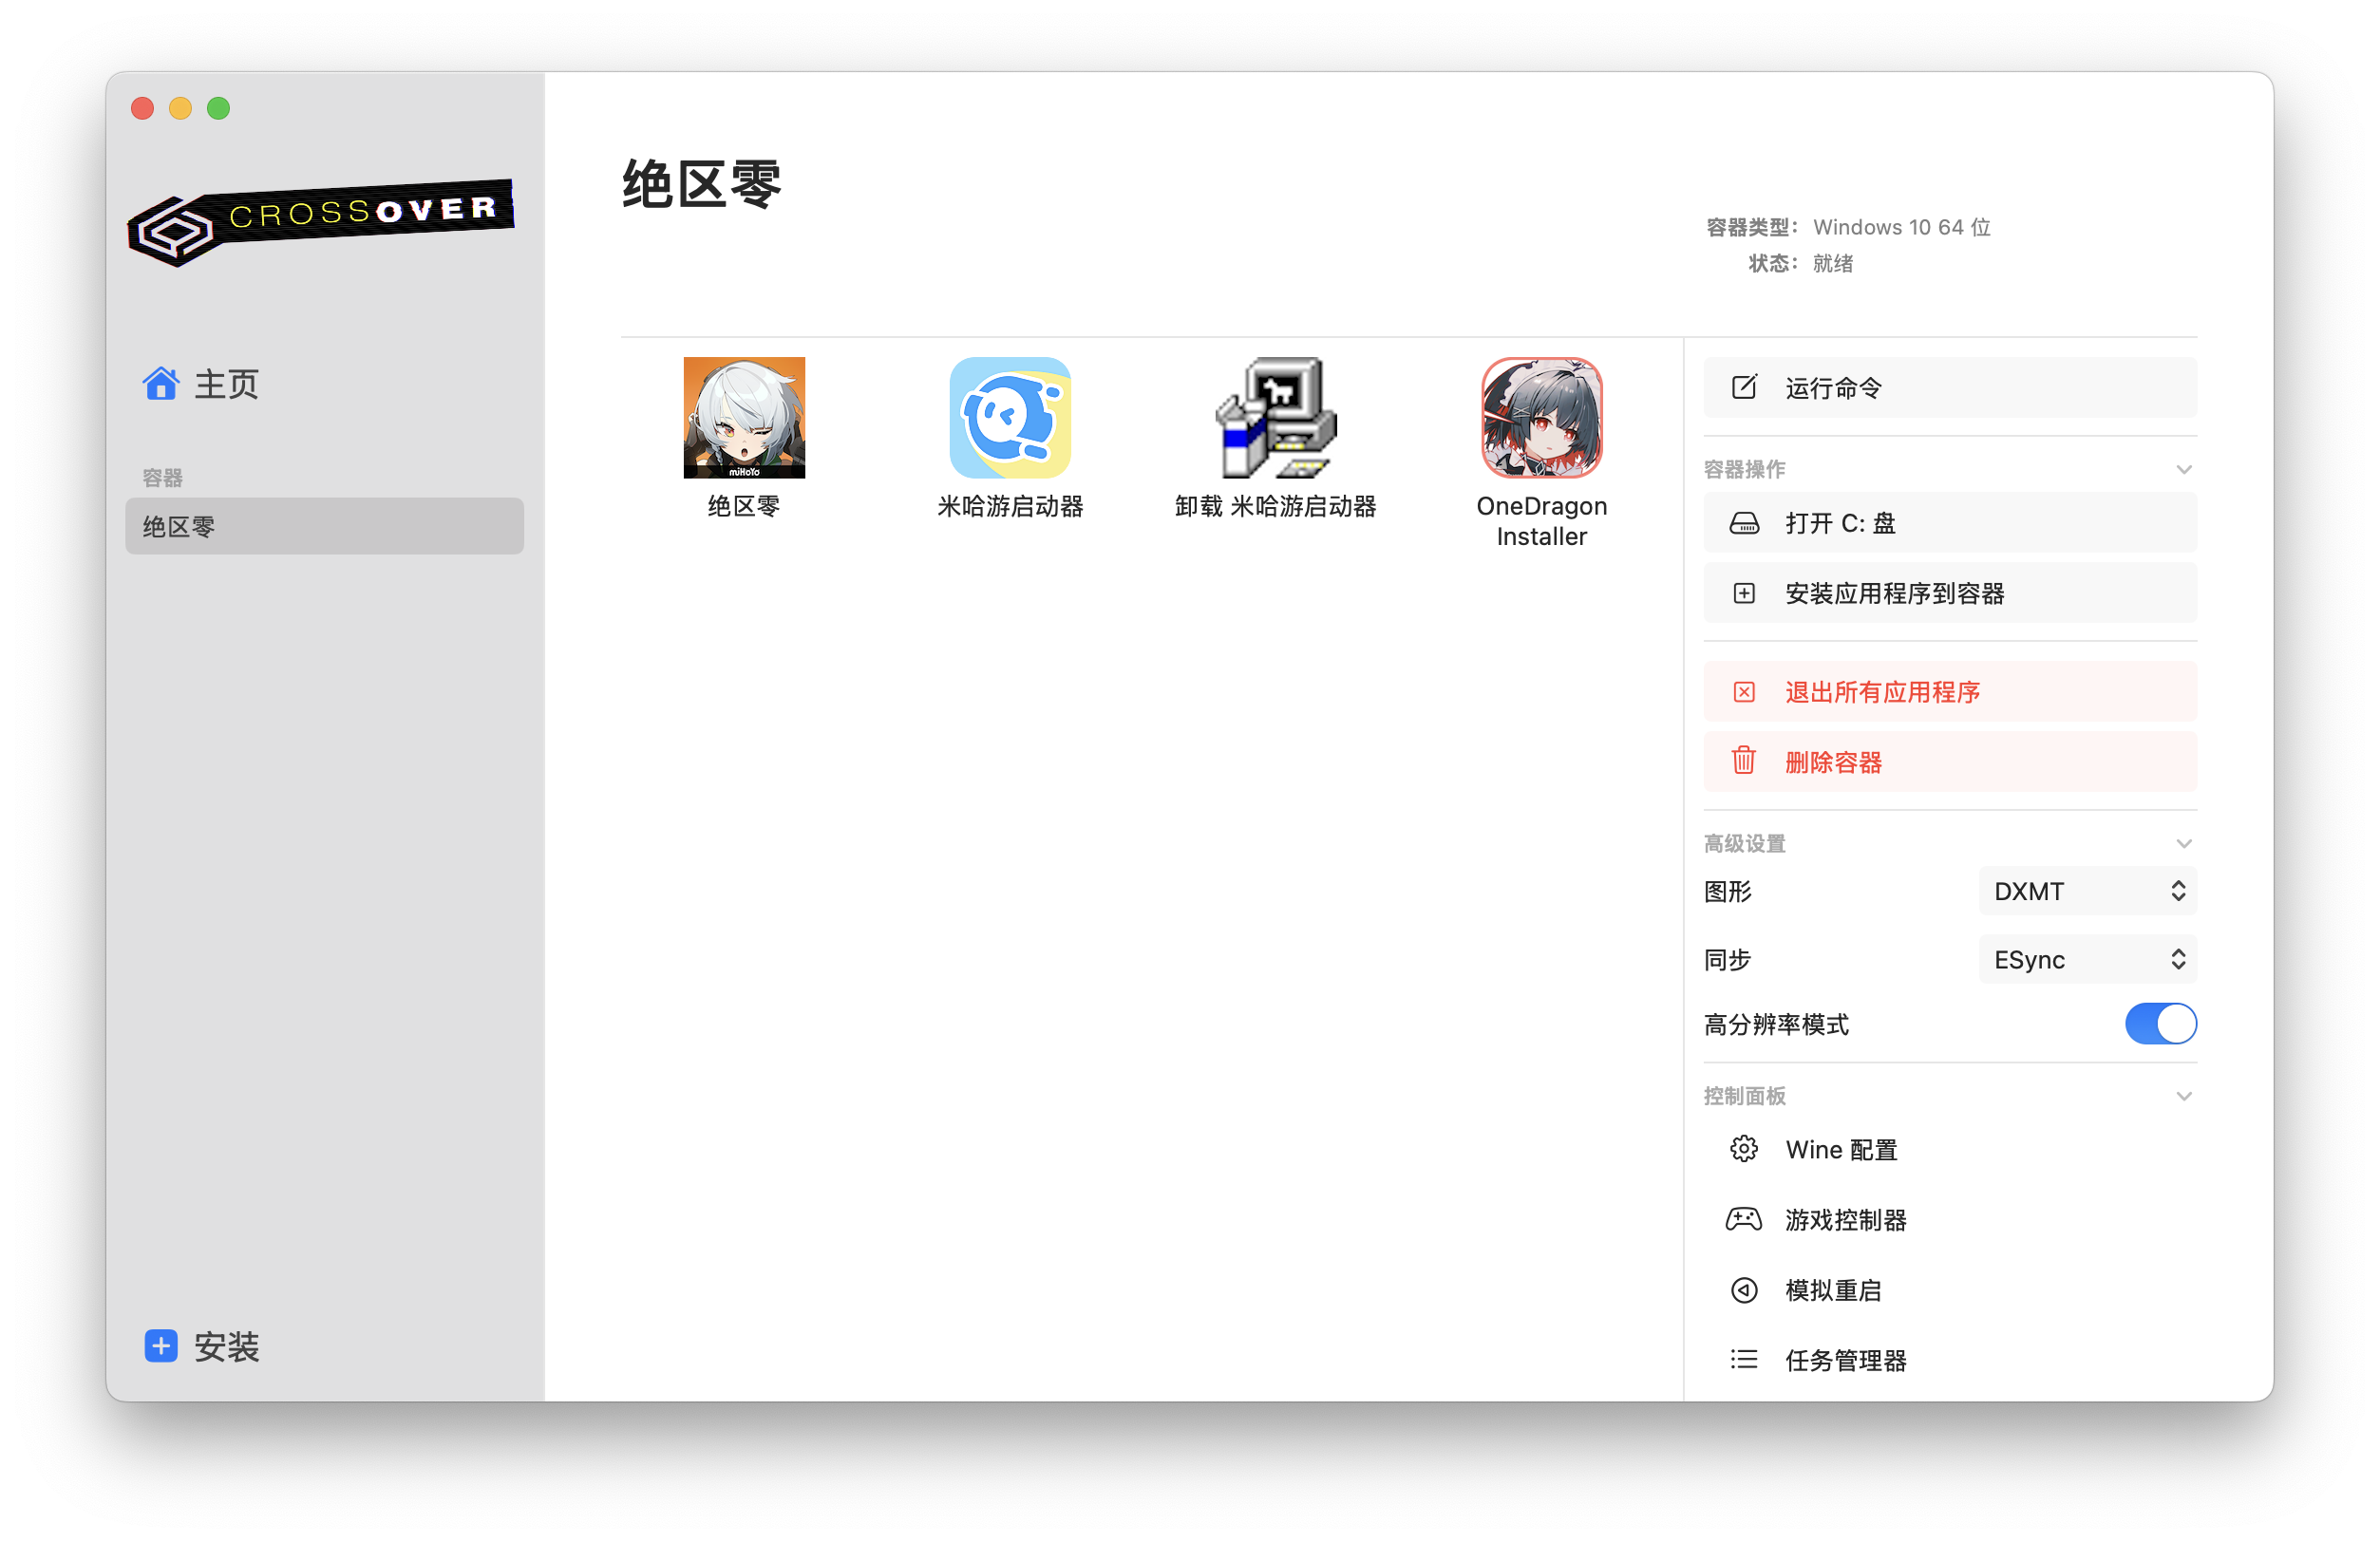
Task: Open the 米哈游启动器 launcher icon
Action: pos(1010,418)
